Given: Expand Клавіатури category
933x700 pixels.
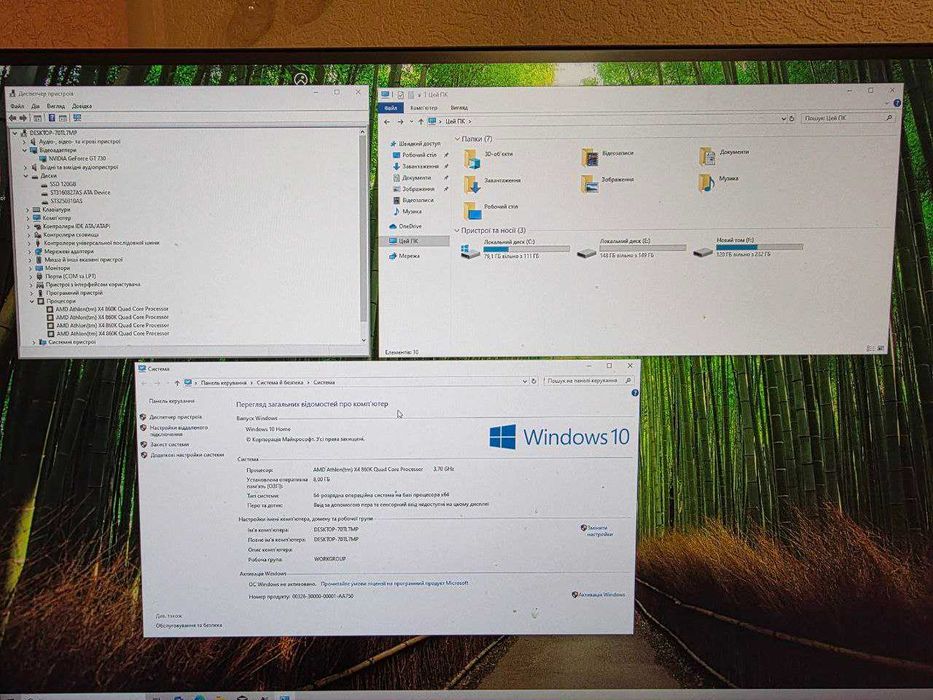Looking at the screenshot, I should coord(27,210).
